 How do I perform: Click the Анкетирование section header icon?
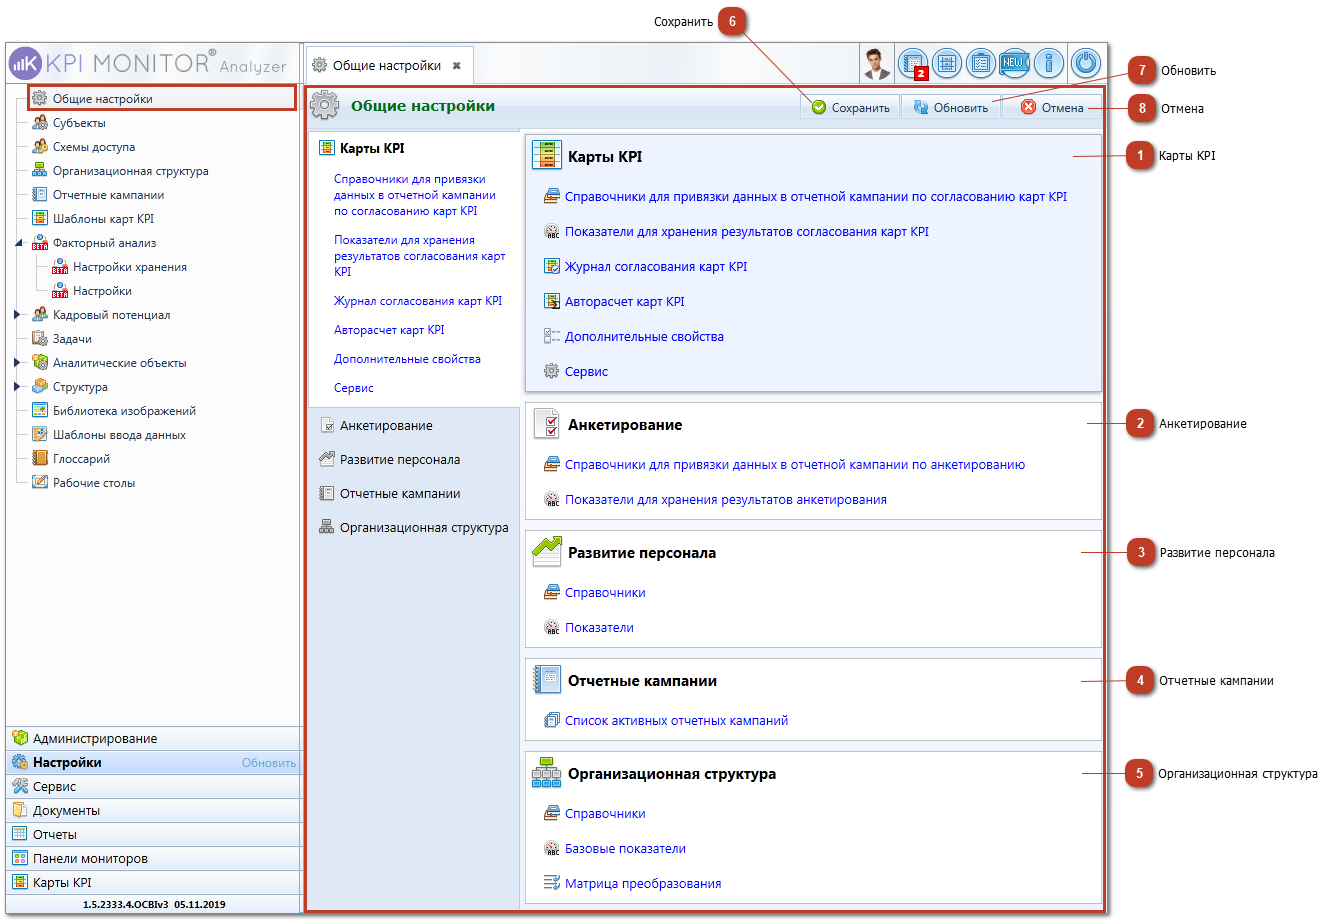547,424
